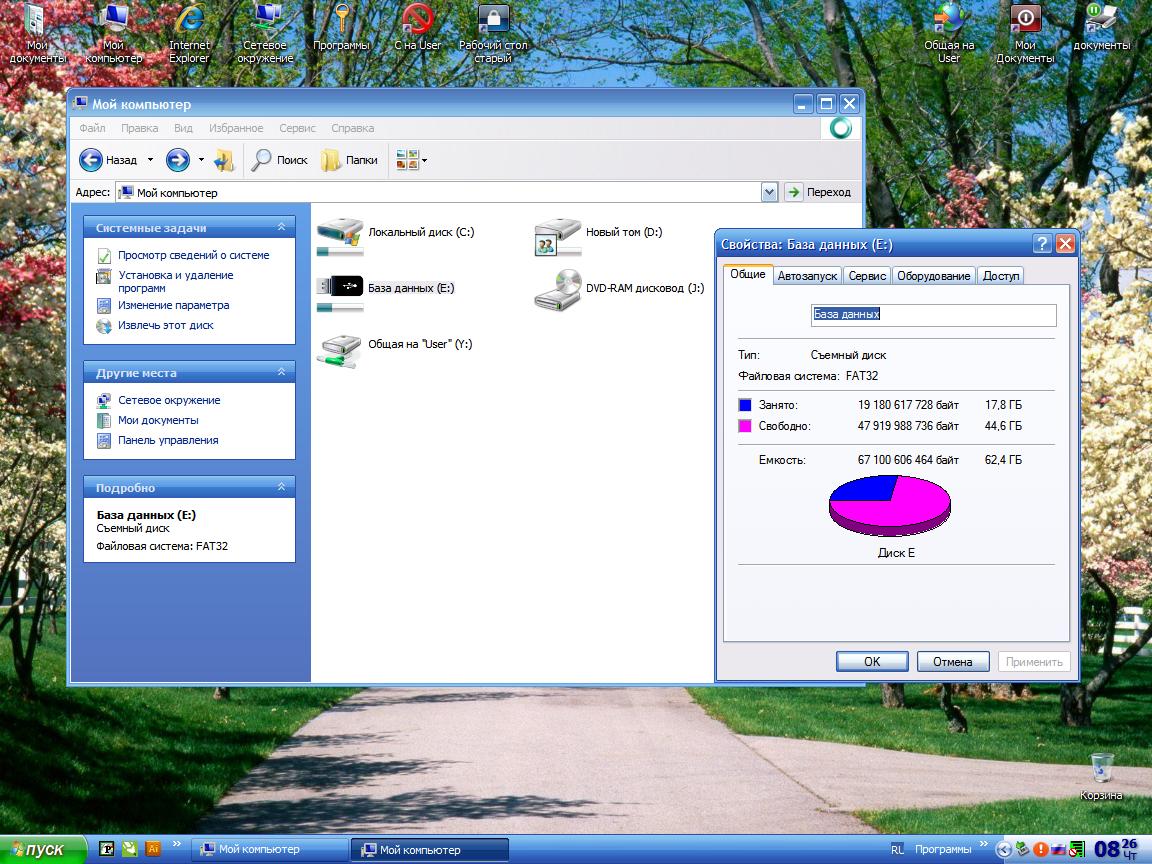Open the Файл menu
This screenshot has width=1152, height=864.
(92, 128)
